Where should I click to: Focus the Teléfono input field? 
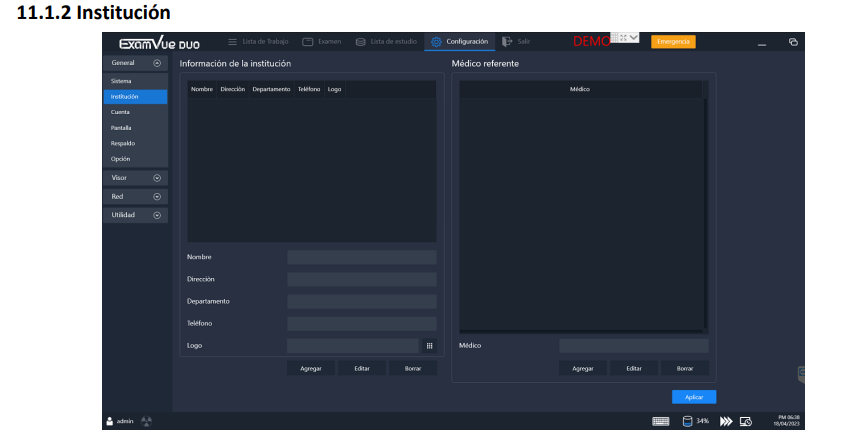pos(362,324)
